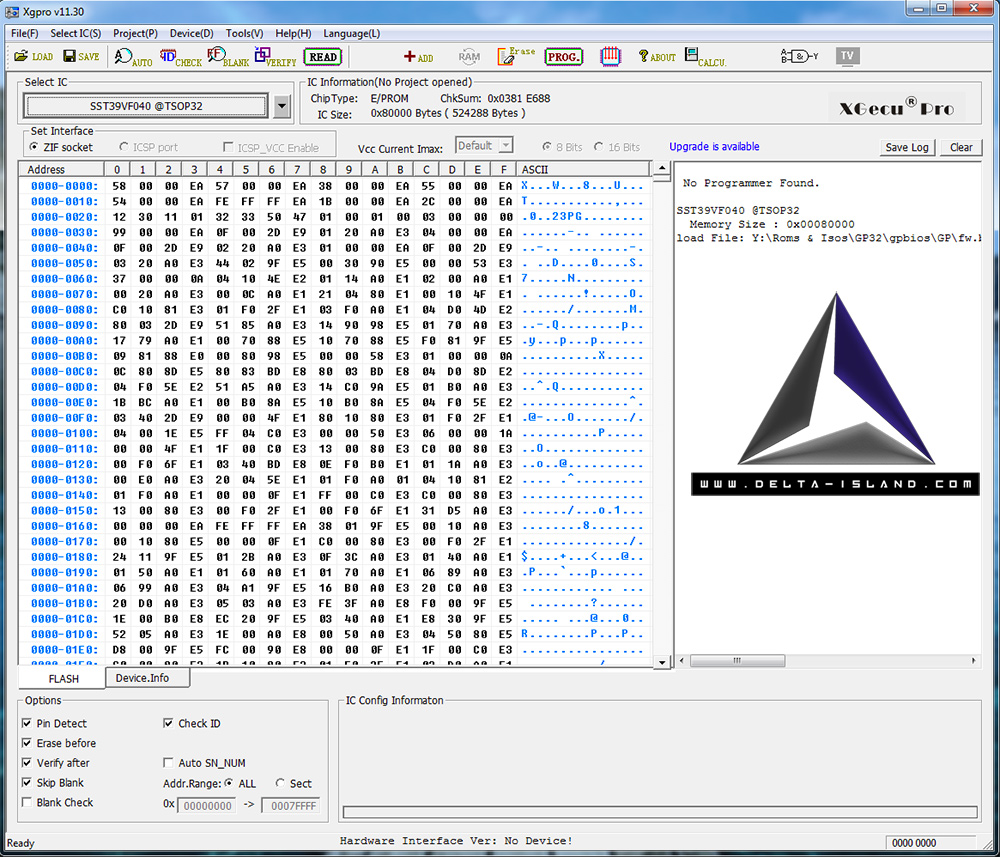The image size is (1000, 857).
Task: Select the Sect address range radio button
Action: 280,784
